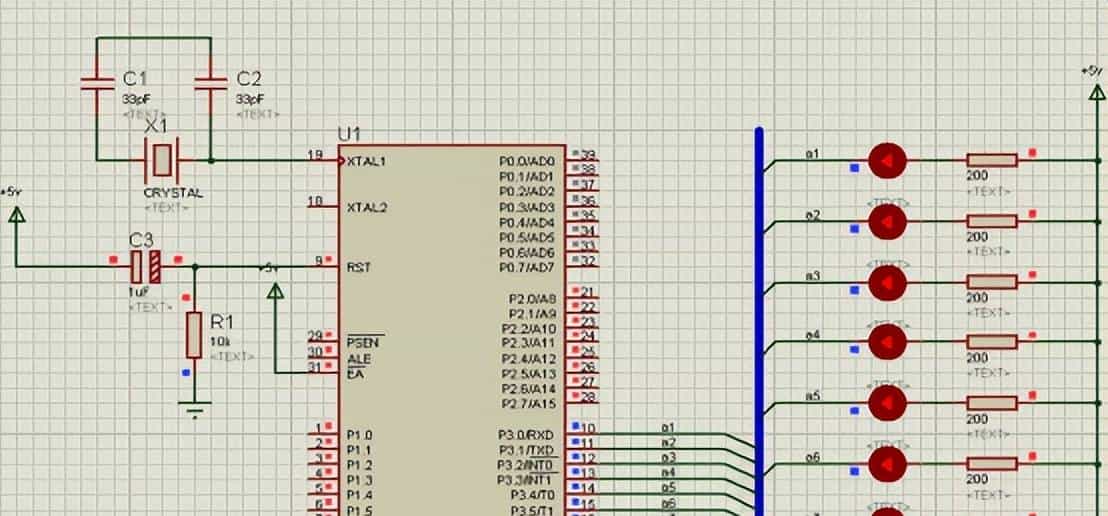The width and height of the screenshot is (1108, 516).
Task: Click the P0.0/AD0 pin label
Action: pyautogui.click(x=527, y=161)
